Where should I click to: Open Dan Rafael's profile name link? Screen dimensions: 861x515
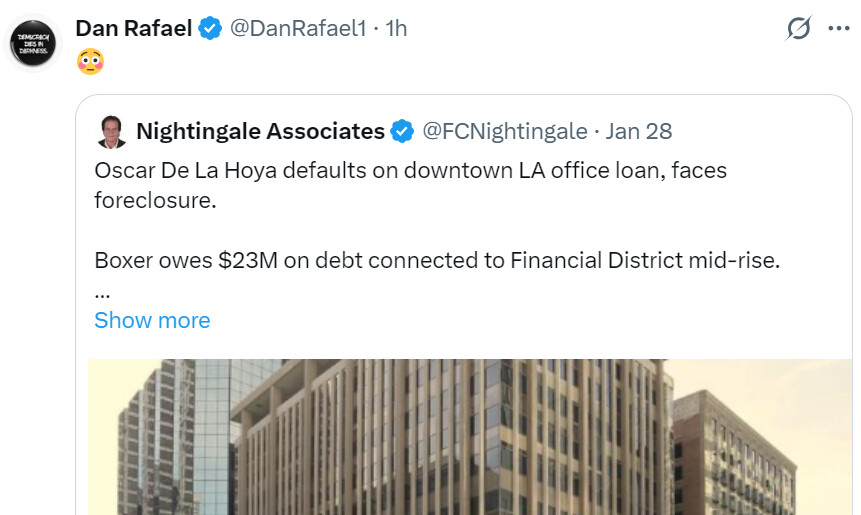click(134, 29)
